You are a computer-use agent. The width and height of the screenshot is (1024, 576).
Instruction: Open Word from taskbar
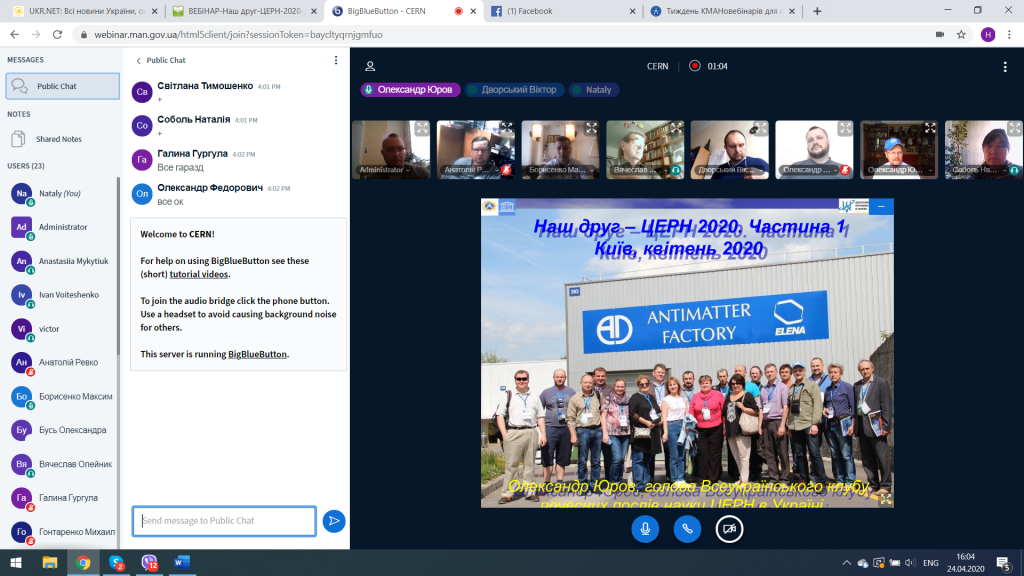(x=182, y=562)
